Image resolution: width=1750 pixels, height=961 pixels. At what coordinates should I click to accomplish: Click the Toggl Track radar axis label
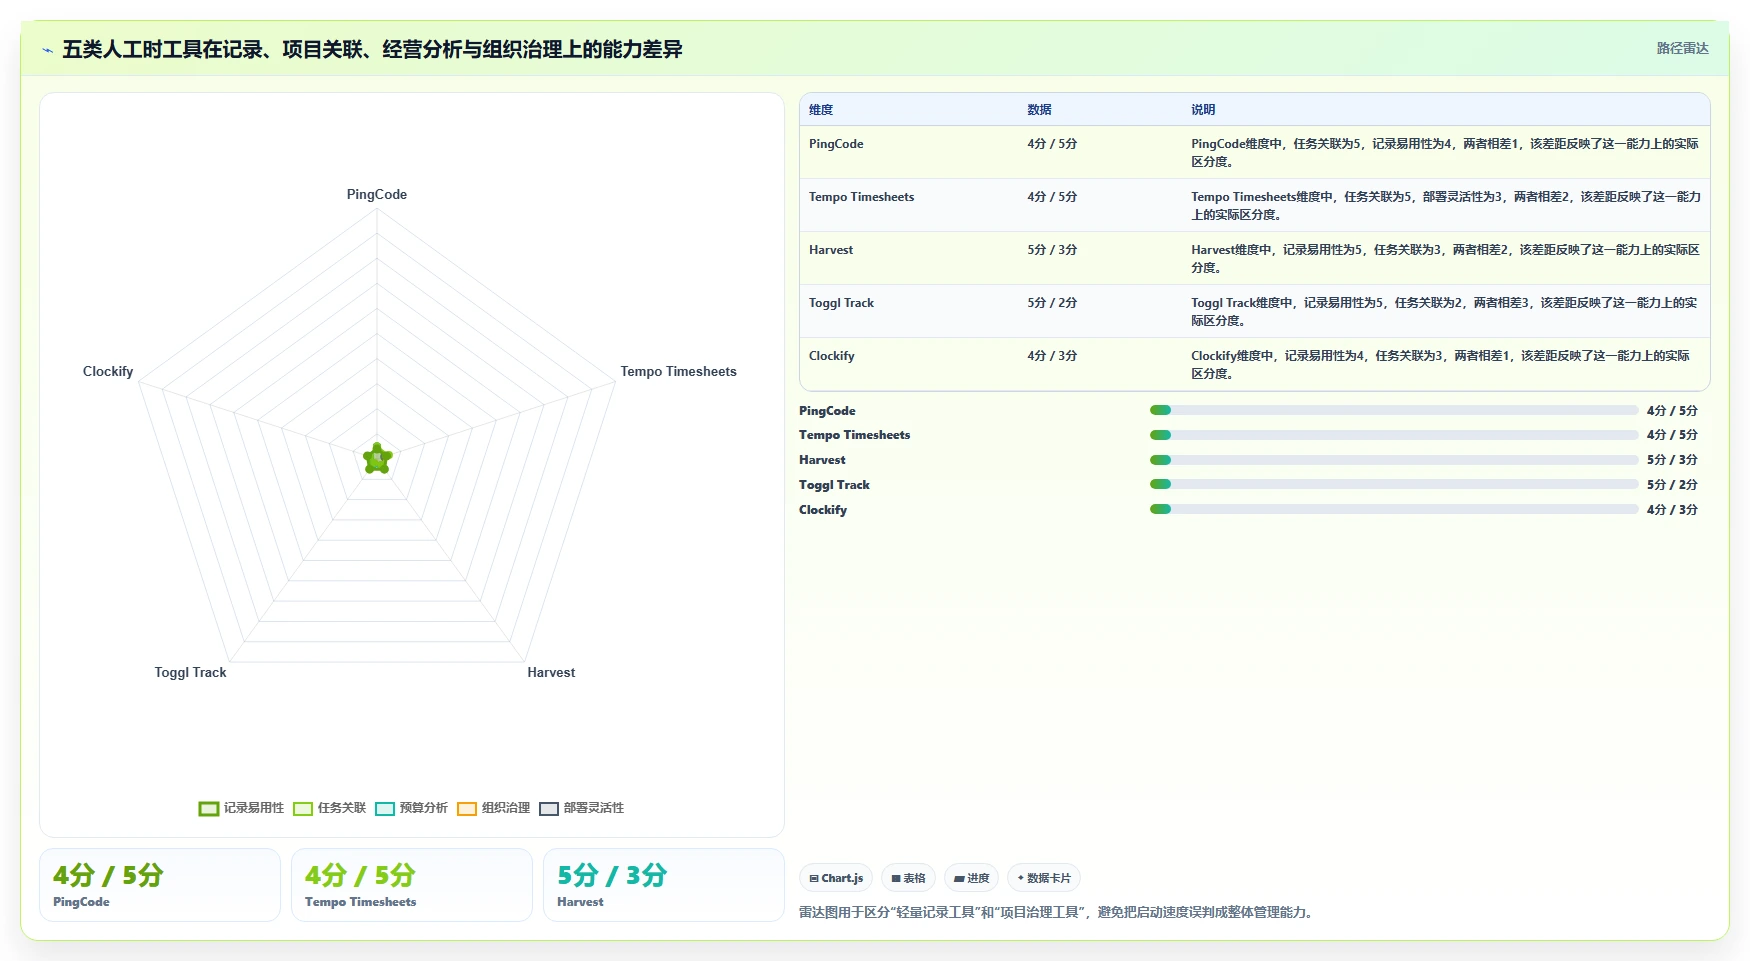click(x=190, y=673)
